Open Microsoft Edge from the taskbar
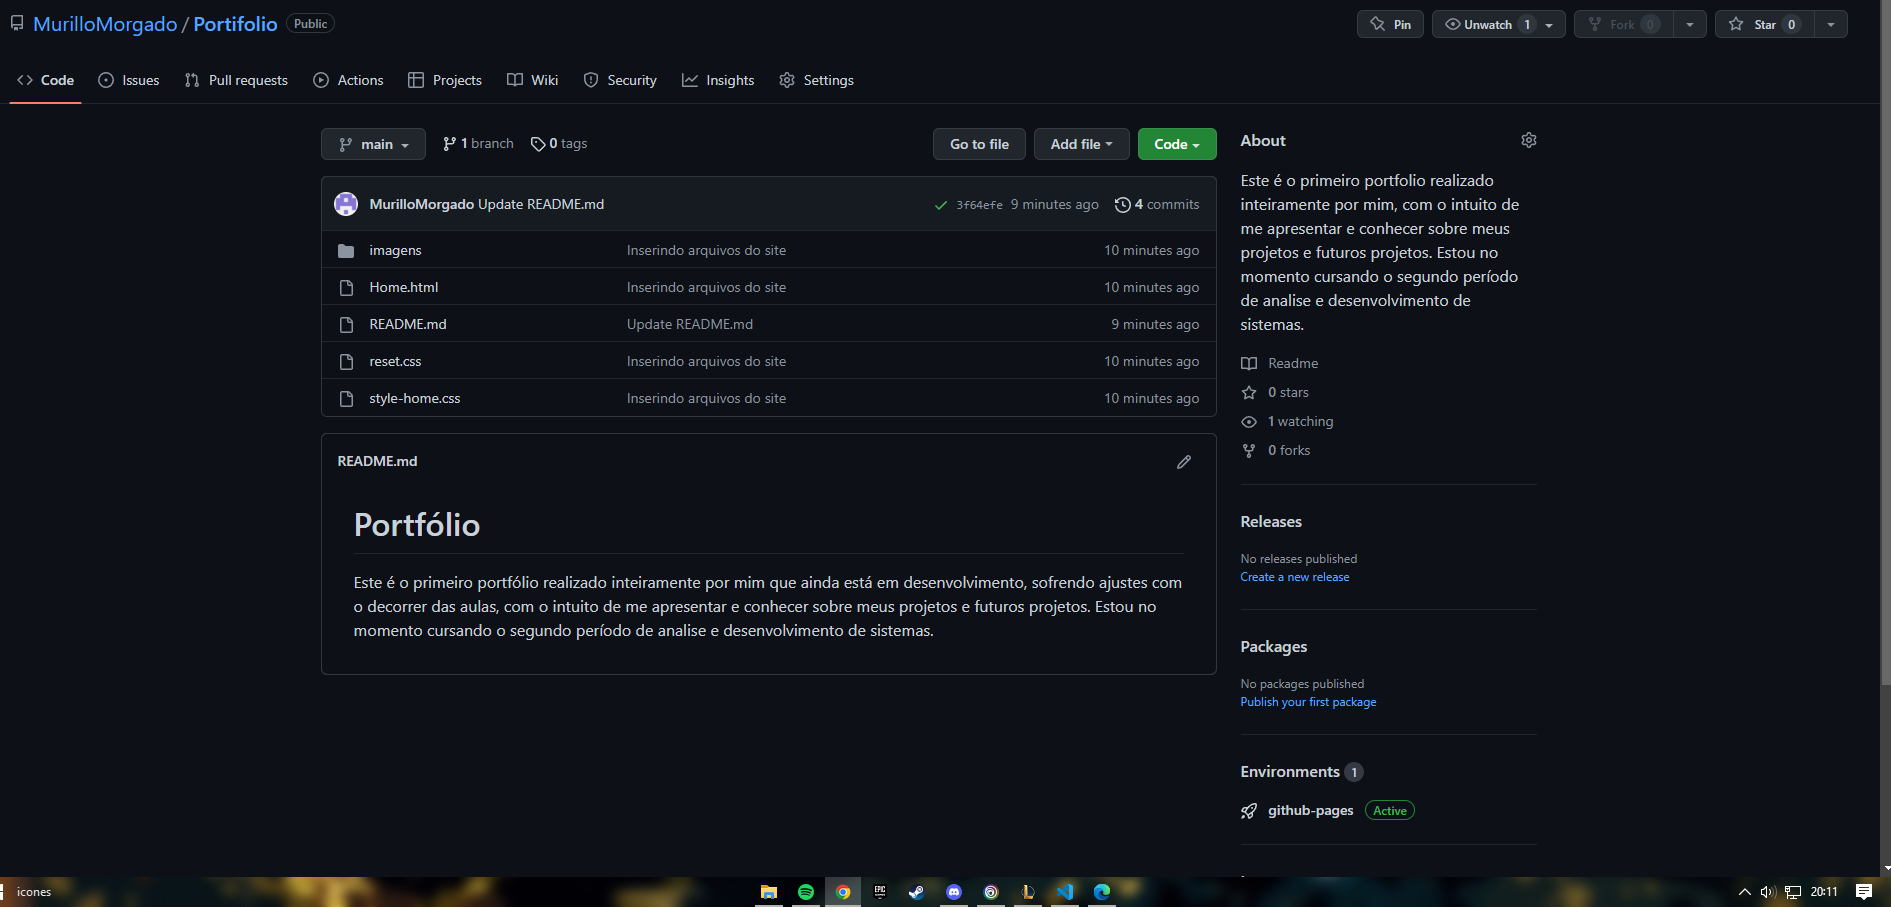Viewport: 1891px width, 907px height. (x=1102, y=892)
